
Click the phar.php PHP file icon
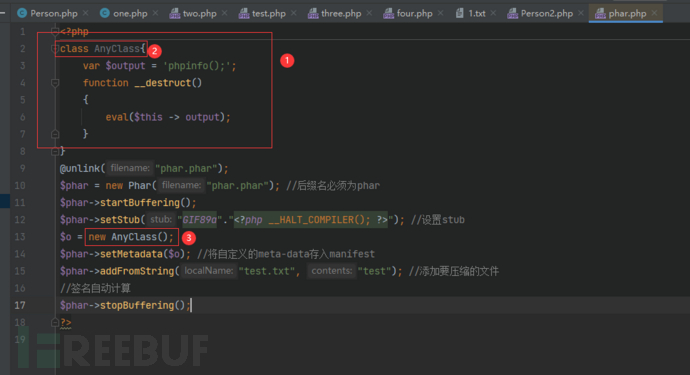coord(600,14)
